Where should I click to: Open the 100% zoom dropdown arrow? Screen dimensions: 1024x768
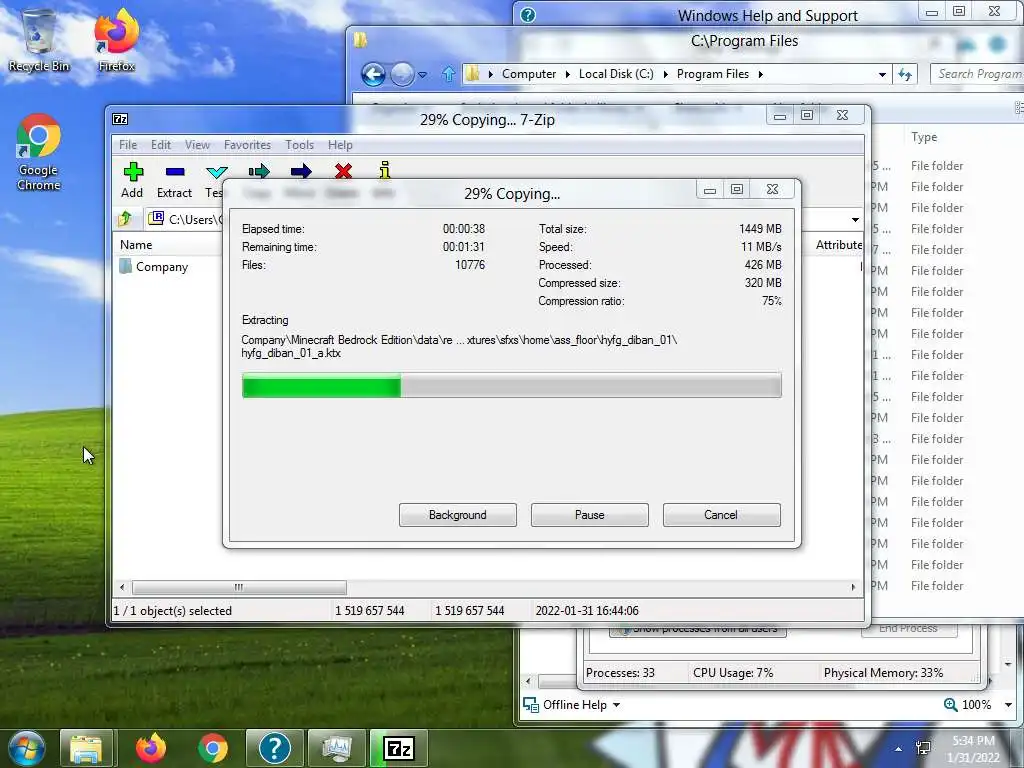[x=1008, y=705]
